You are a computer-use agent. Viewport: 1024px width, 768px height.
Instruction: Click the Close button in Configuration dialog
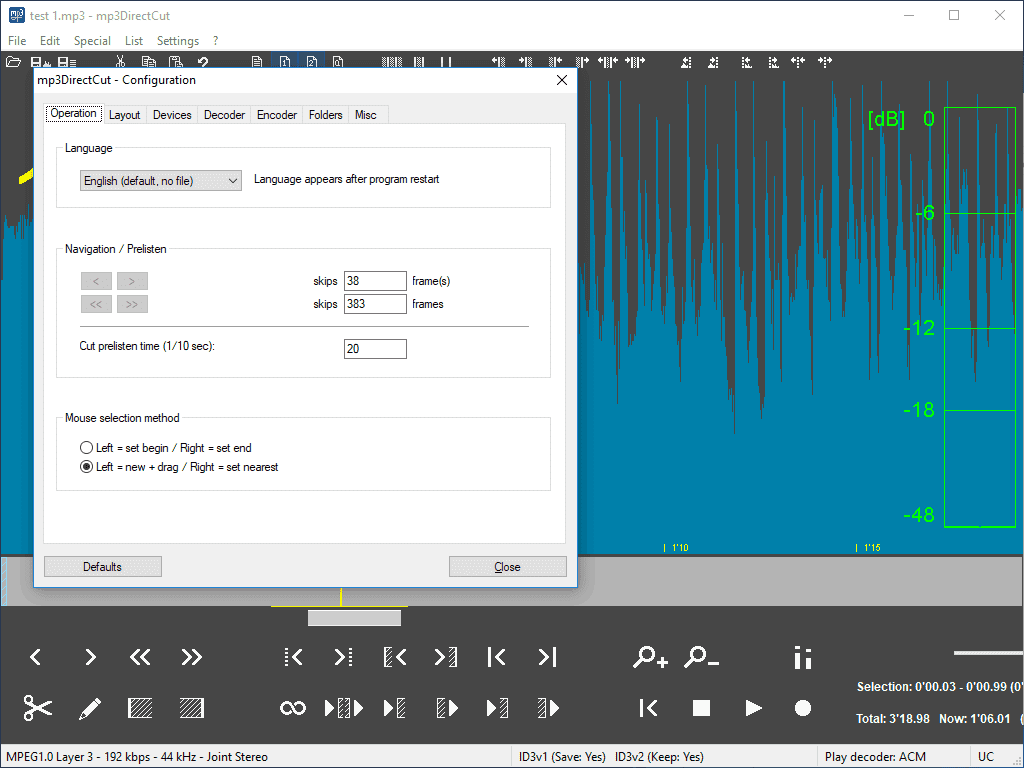point(507,567)
